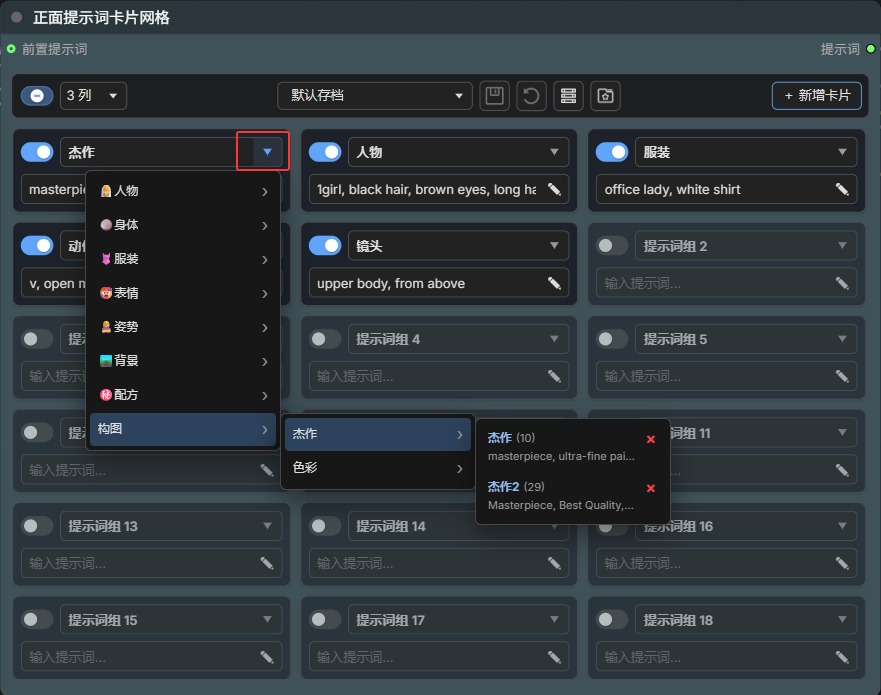Click the reset circular arrow icon
881x695 pixels.
click(x=531, y=96)
